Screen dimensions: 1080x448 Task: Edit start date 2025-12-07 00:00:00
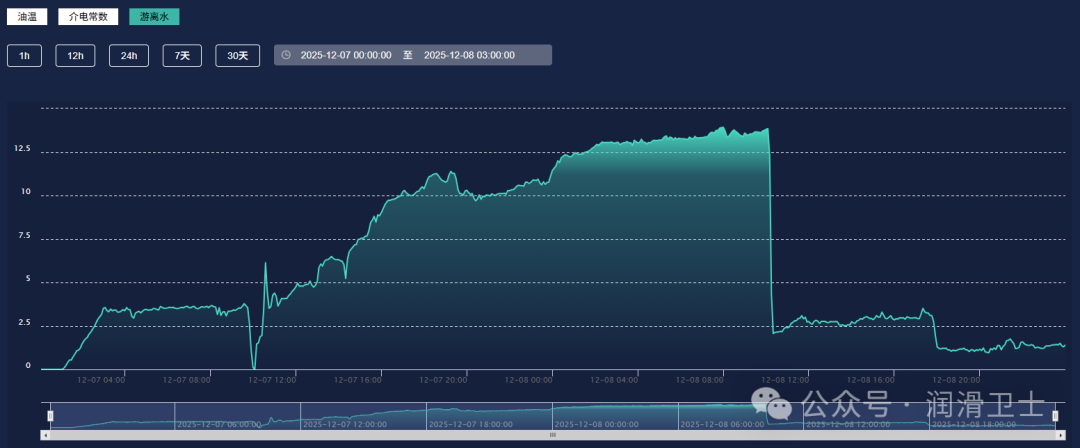346,55
